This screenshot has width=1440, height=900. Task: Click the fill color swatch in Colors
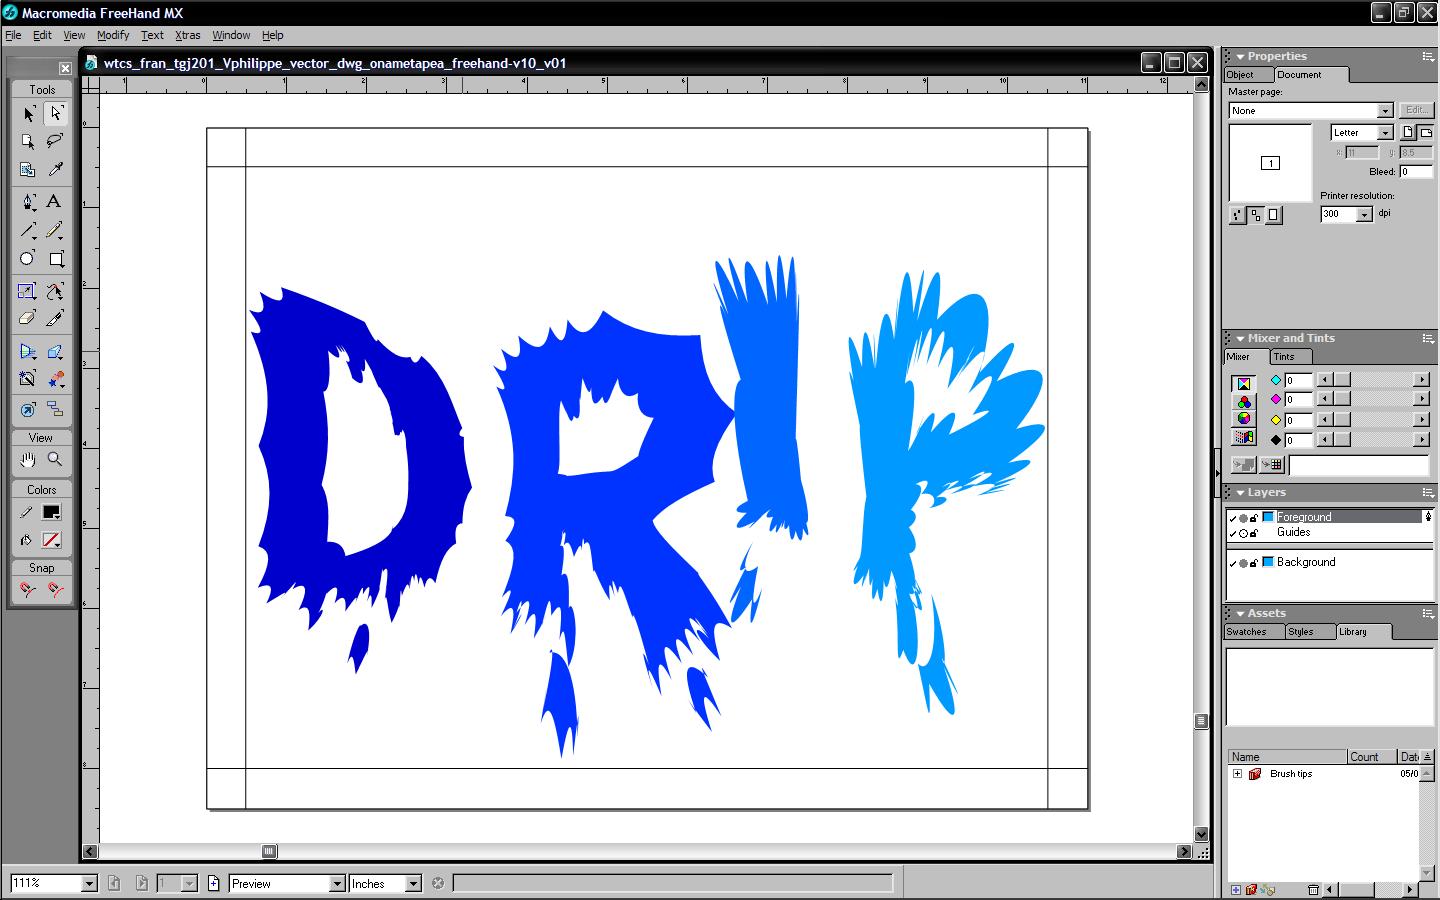(51, 540)
